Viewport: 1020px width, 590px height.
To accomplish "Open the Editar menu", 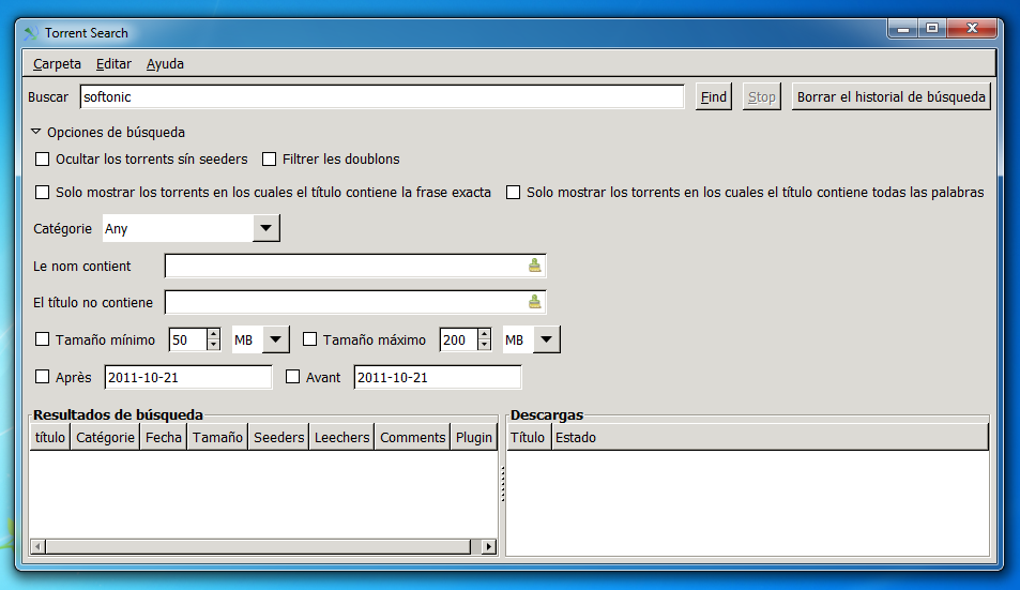I will click(114, 64).
